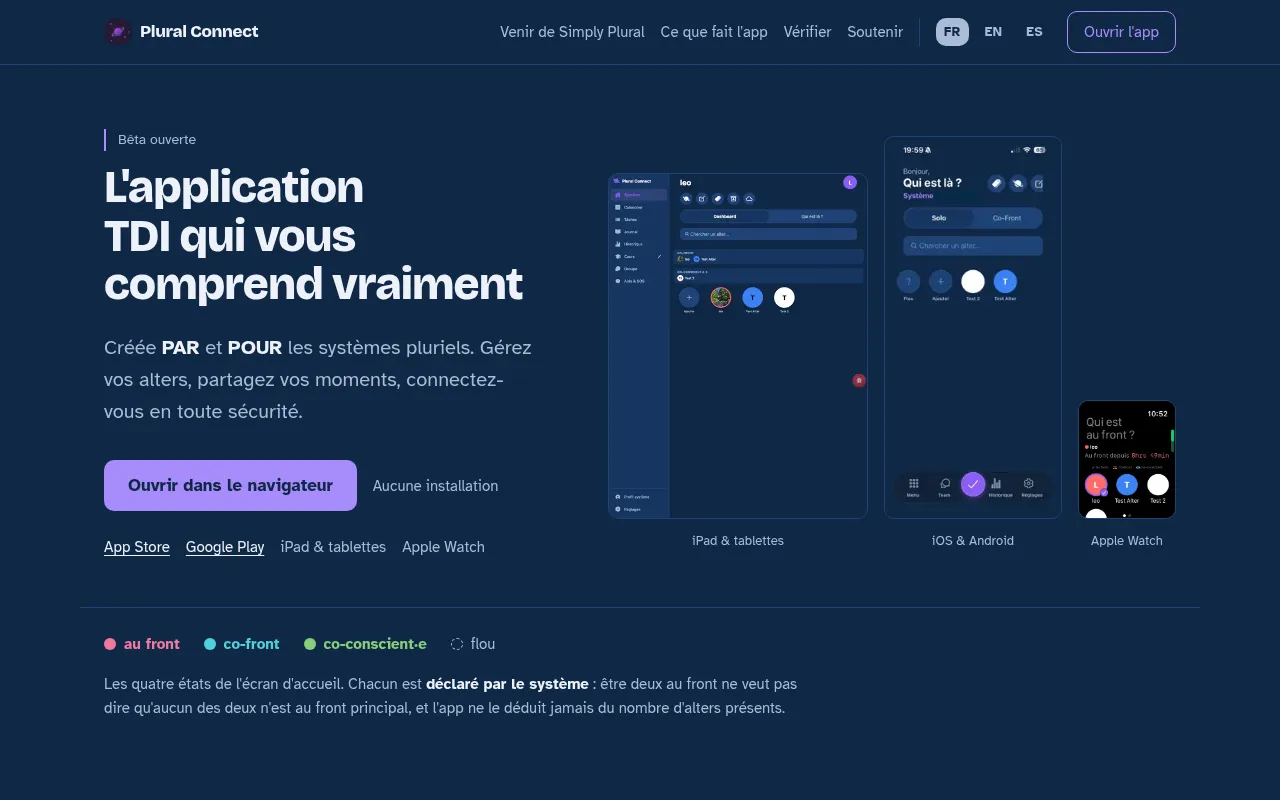
Task: Open the Ce que fait l'app section
Action: [714, 32]
